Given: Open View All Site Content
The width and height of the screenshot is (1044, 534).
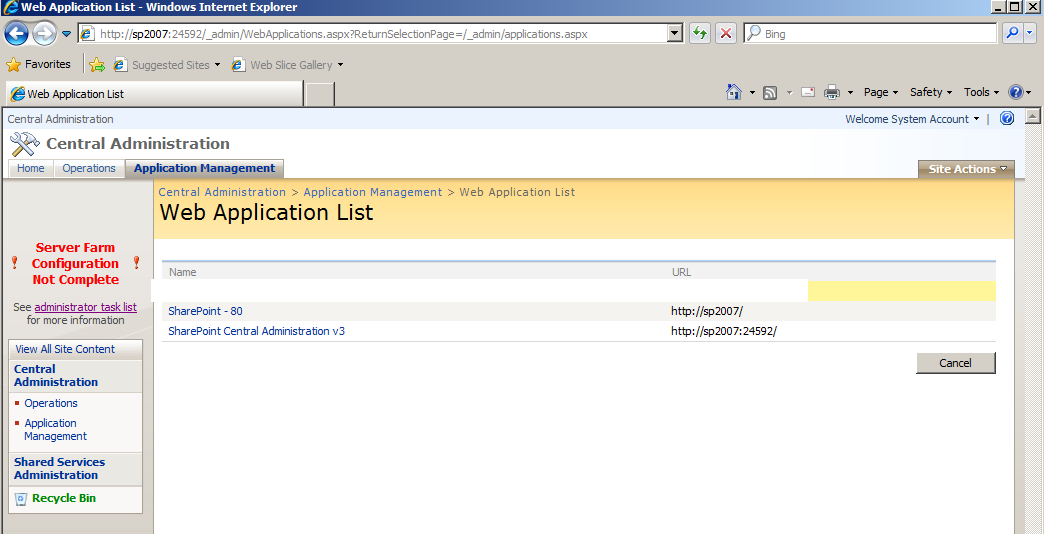Looking at the screenshot, I should [x=65, y=349].
